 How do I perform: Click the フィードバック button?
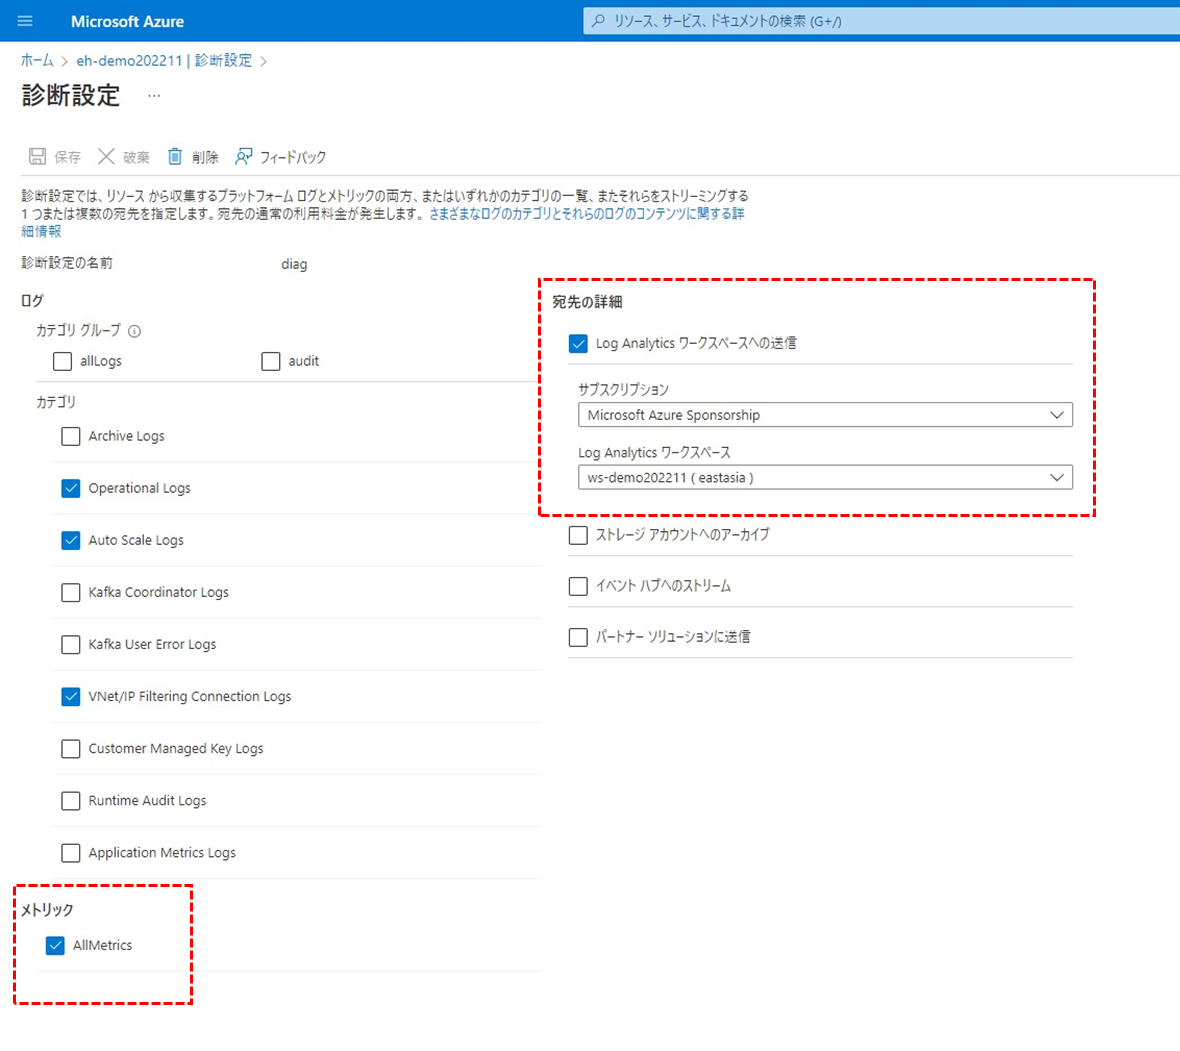tap(281, 156)
